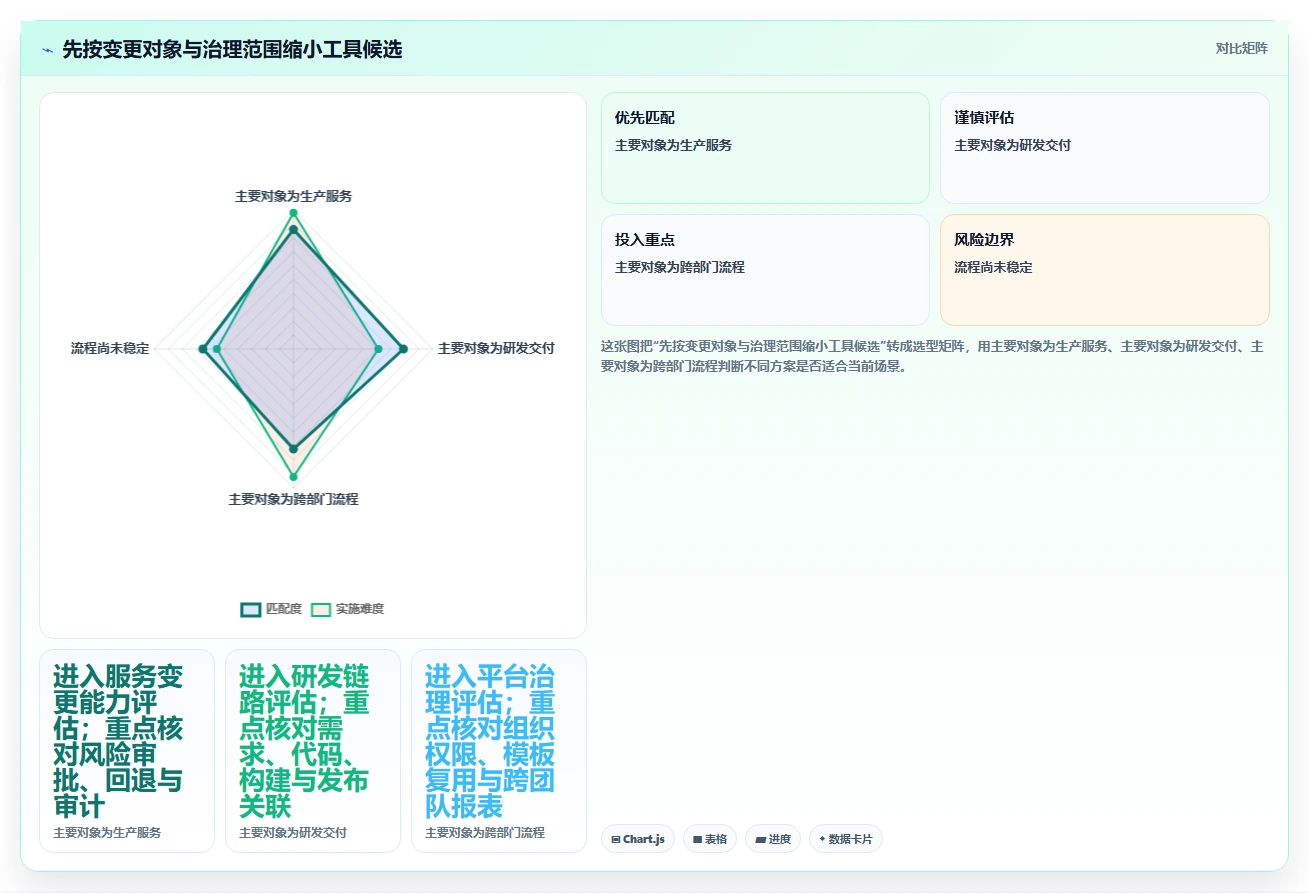Click the lightning icon beside the title

click(x=47, y=49)
